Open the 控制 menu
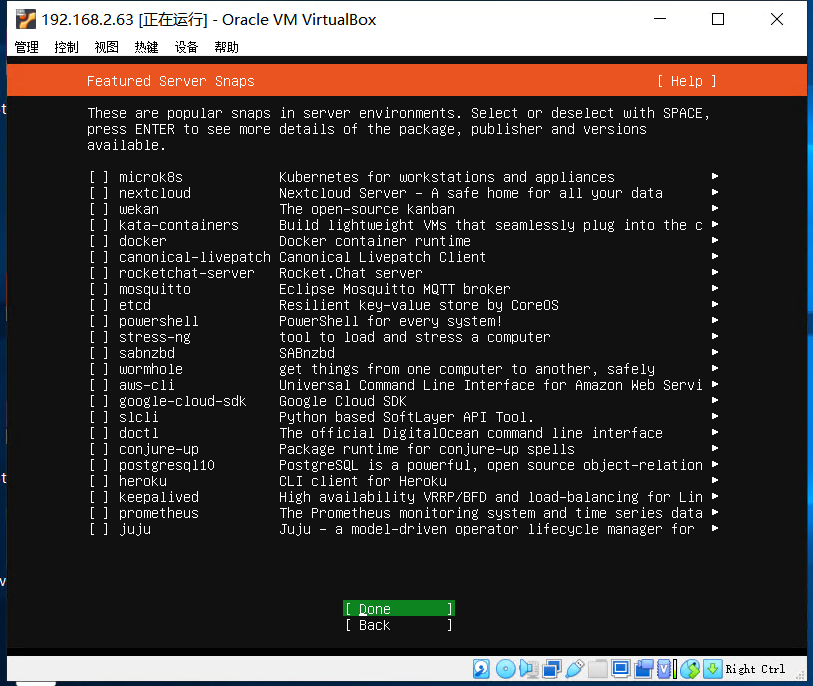The width and height of the screenshot is (813, 686). (66, 47)
